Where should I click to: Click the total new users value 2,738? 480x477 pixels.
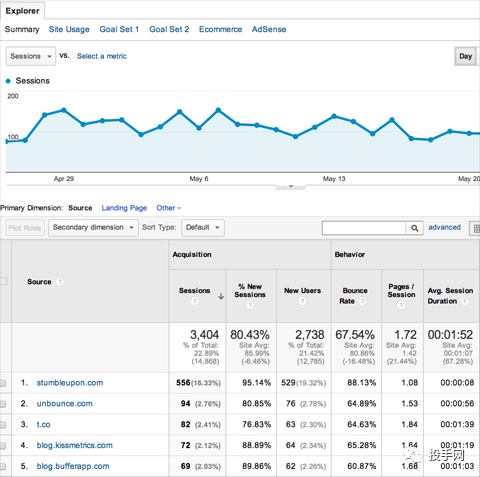point(310,335)
